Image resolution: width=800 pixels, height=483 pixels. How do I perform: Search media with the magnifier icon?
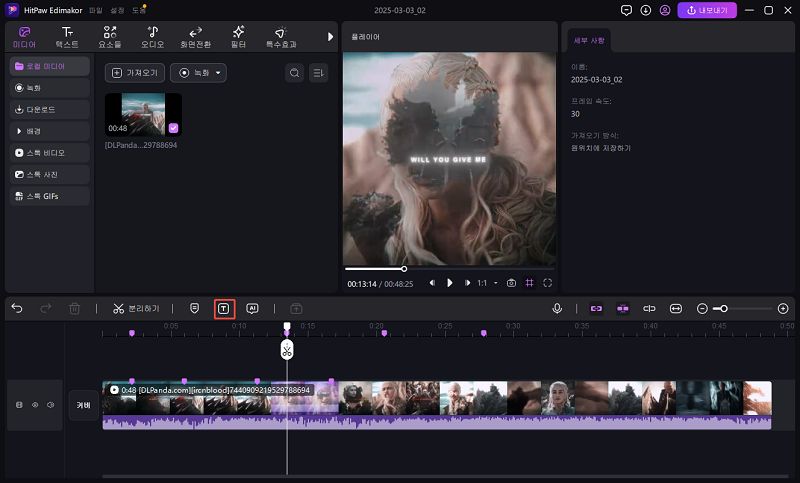click(294, 73)
